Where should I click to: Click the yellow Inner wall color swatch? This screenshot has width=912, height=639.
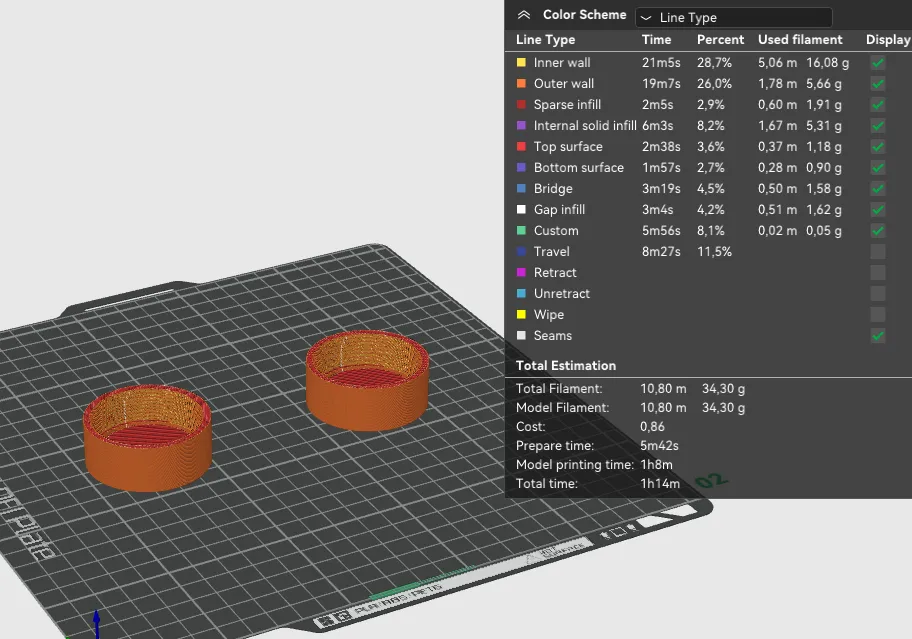(x=521, y=62)
